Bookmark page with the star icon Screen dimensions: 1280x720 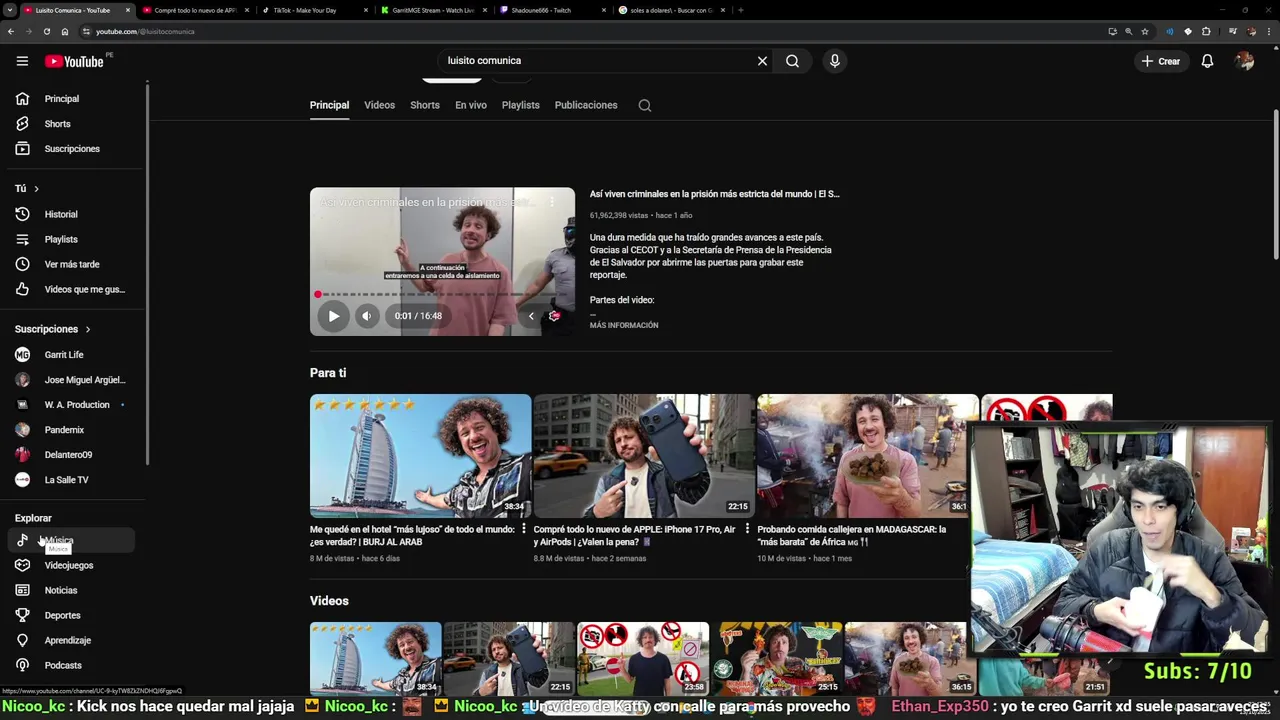tap(1145, 31)
